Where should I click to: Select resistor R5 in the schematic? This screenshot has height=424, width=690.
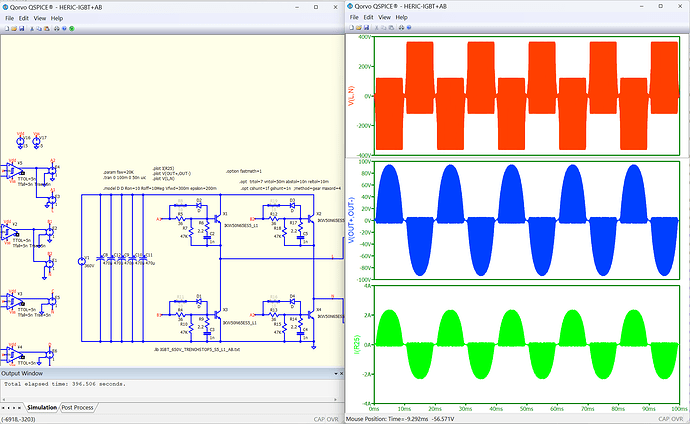[x=180, y=218]
